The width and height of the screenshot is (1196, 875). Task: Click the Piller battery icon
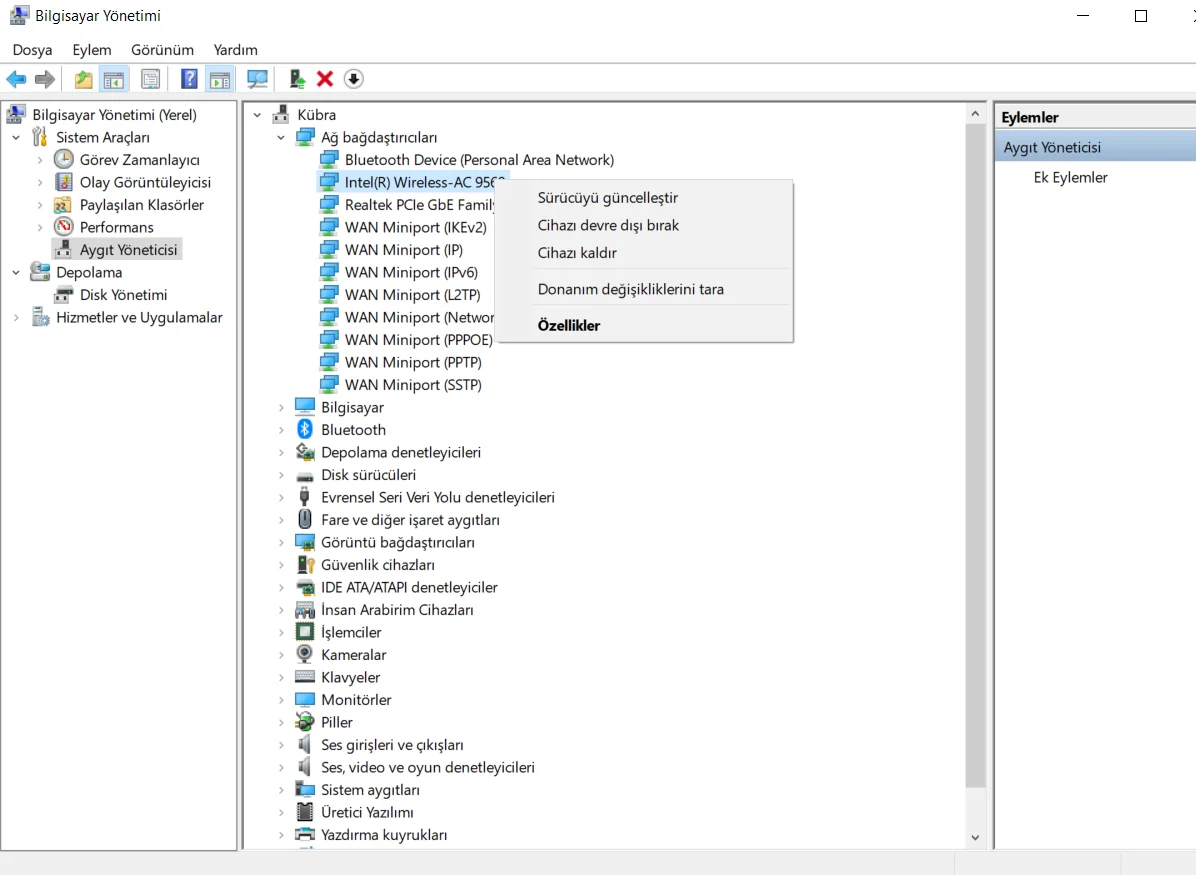(x=304, y=722)
